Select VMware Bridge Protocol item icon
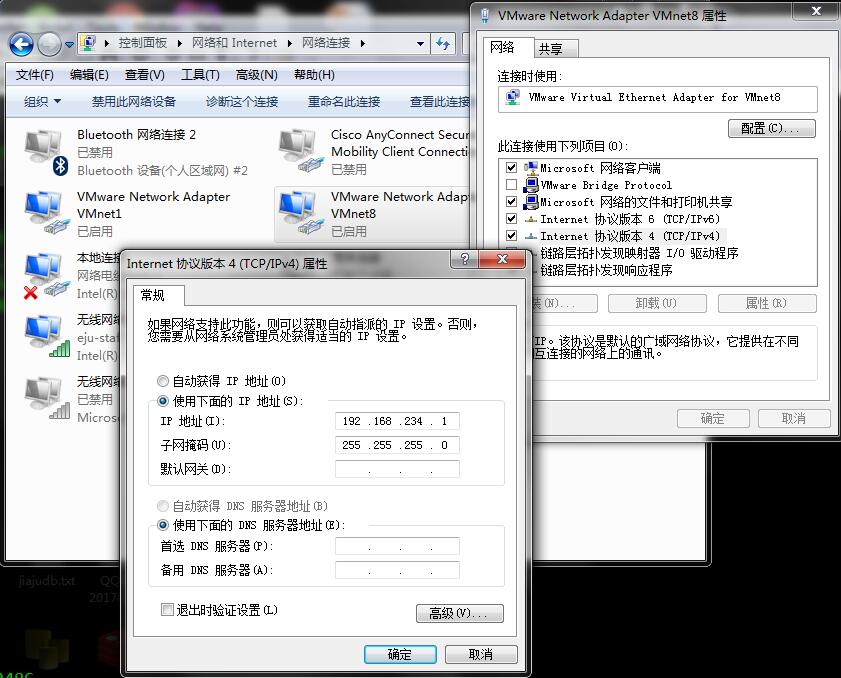The width and height of the screenshot is (841, 678). pos(530,185)
